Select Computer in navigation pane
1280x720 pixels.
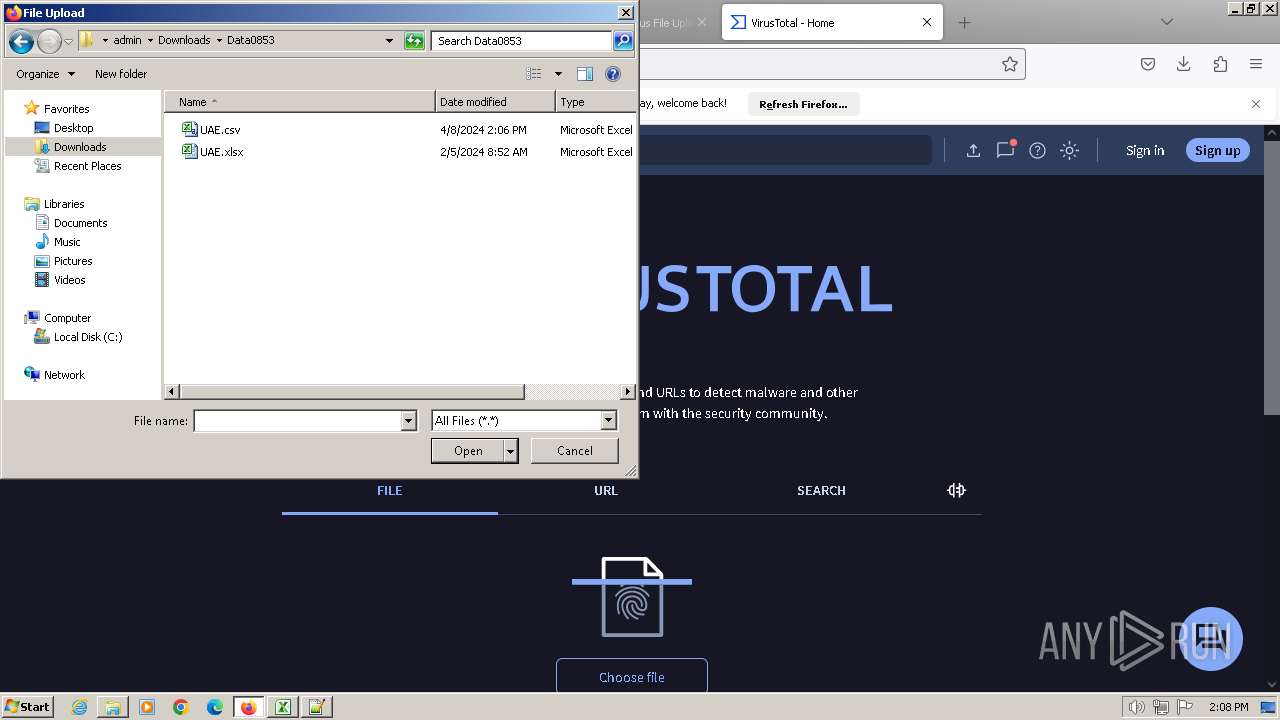point(67,318)
